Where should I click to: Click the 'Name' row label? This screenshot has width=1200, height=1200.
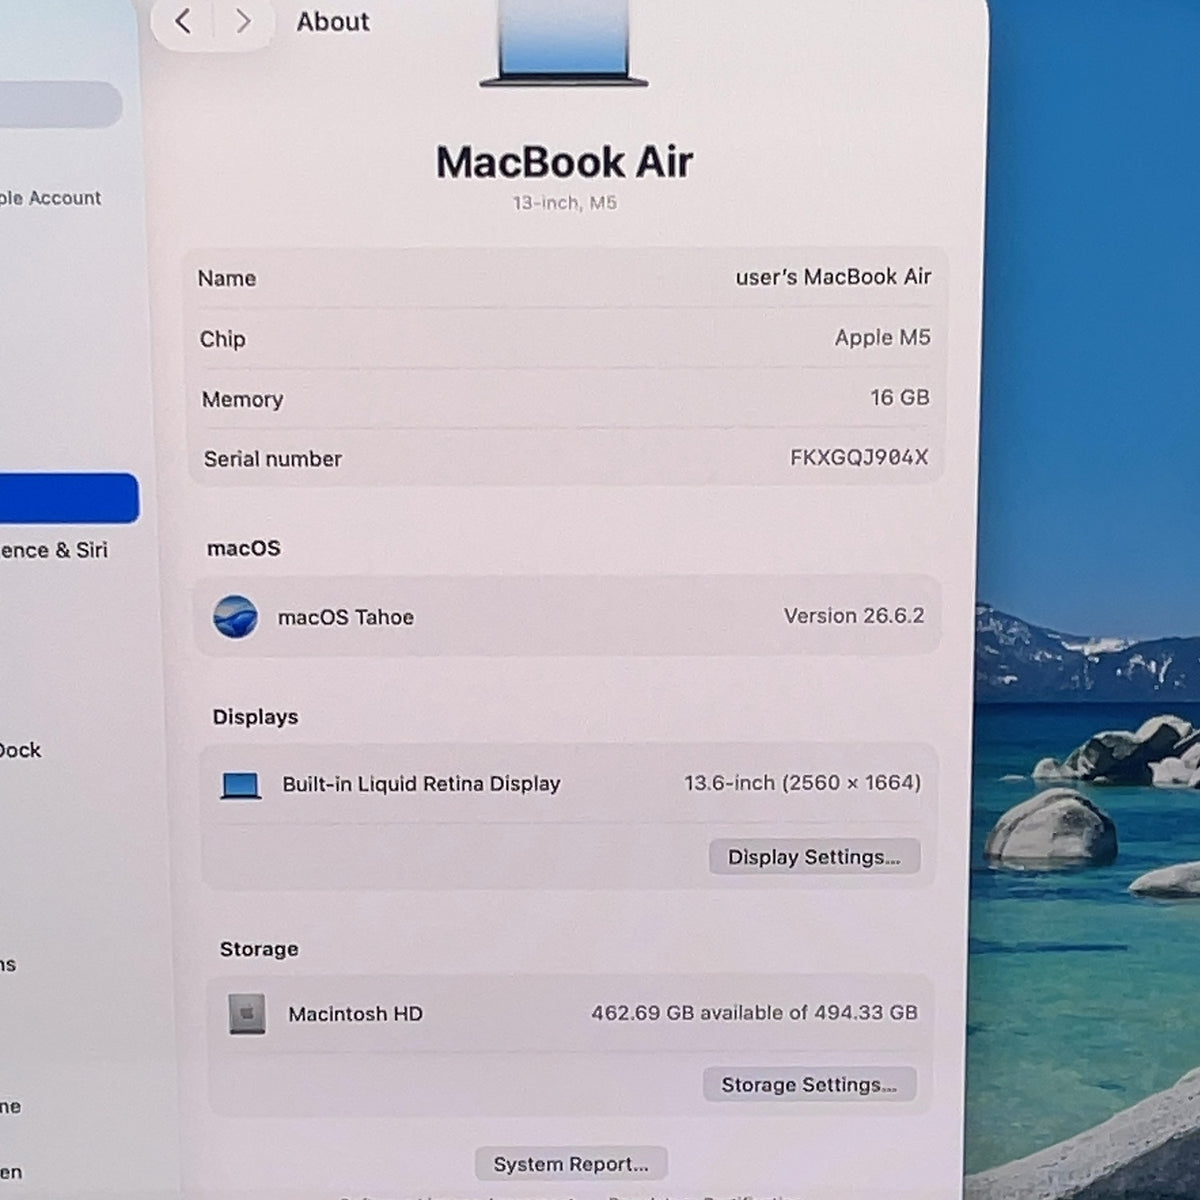226,278
